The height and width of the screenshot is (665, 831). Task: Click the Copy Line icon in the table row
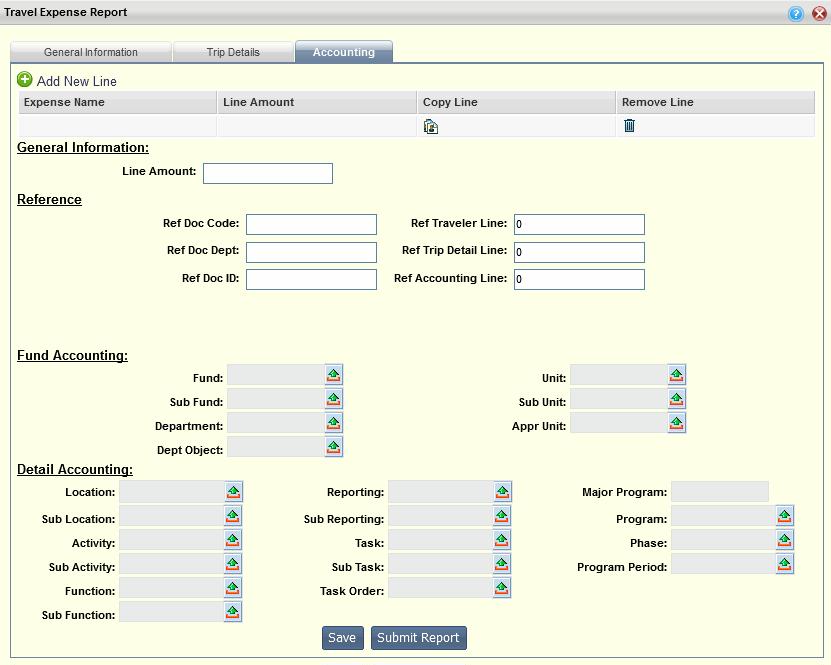point(430,127)
